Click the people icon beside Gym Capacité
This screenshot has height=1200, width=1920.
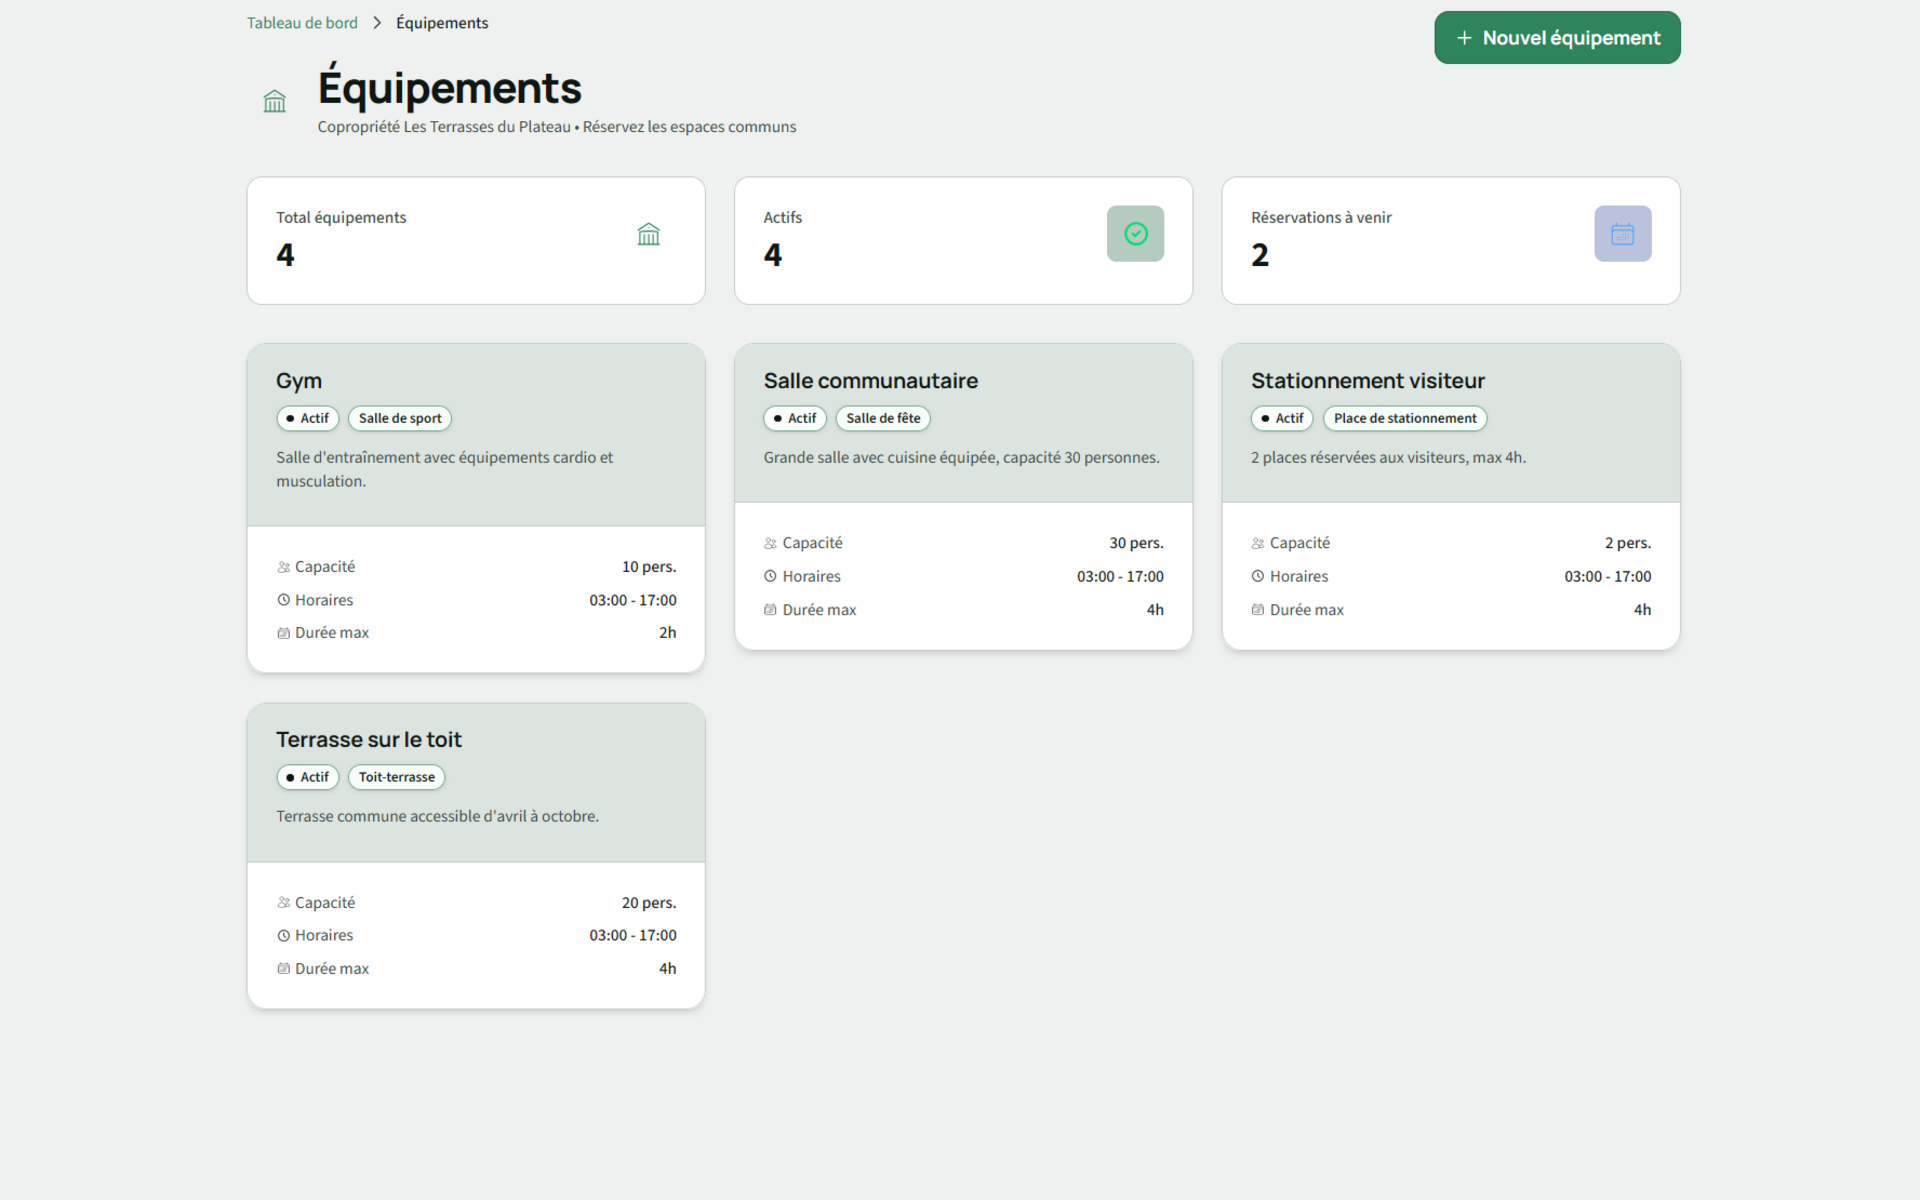click(283, 567)
